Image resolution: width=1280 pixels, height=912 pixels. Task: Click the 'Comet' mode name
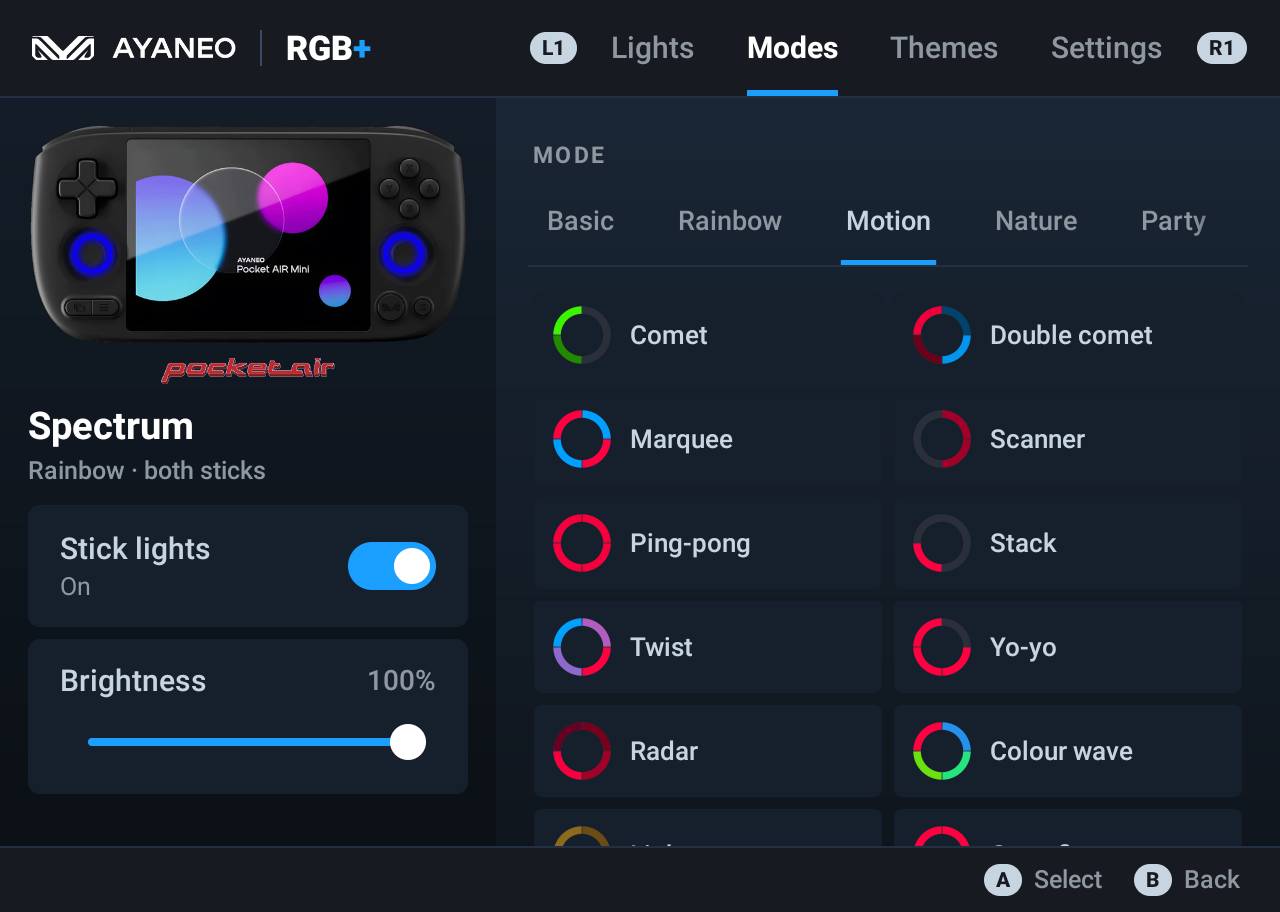pyautogui.click(x=669, y=335)
